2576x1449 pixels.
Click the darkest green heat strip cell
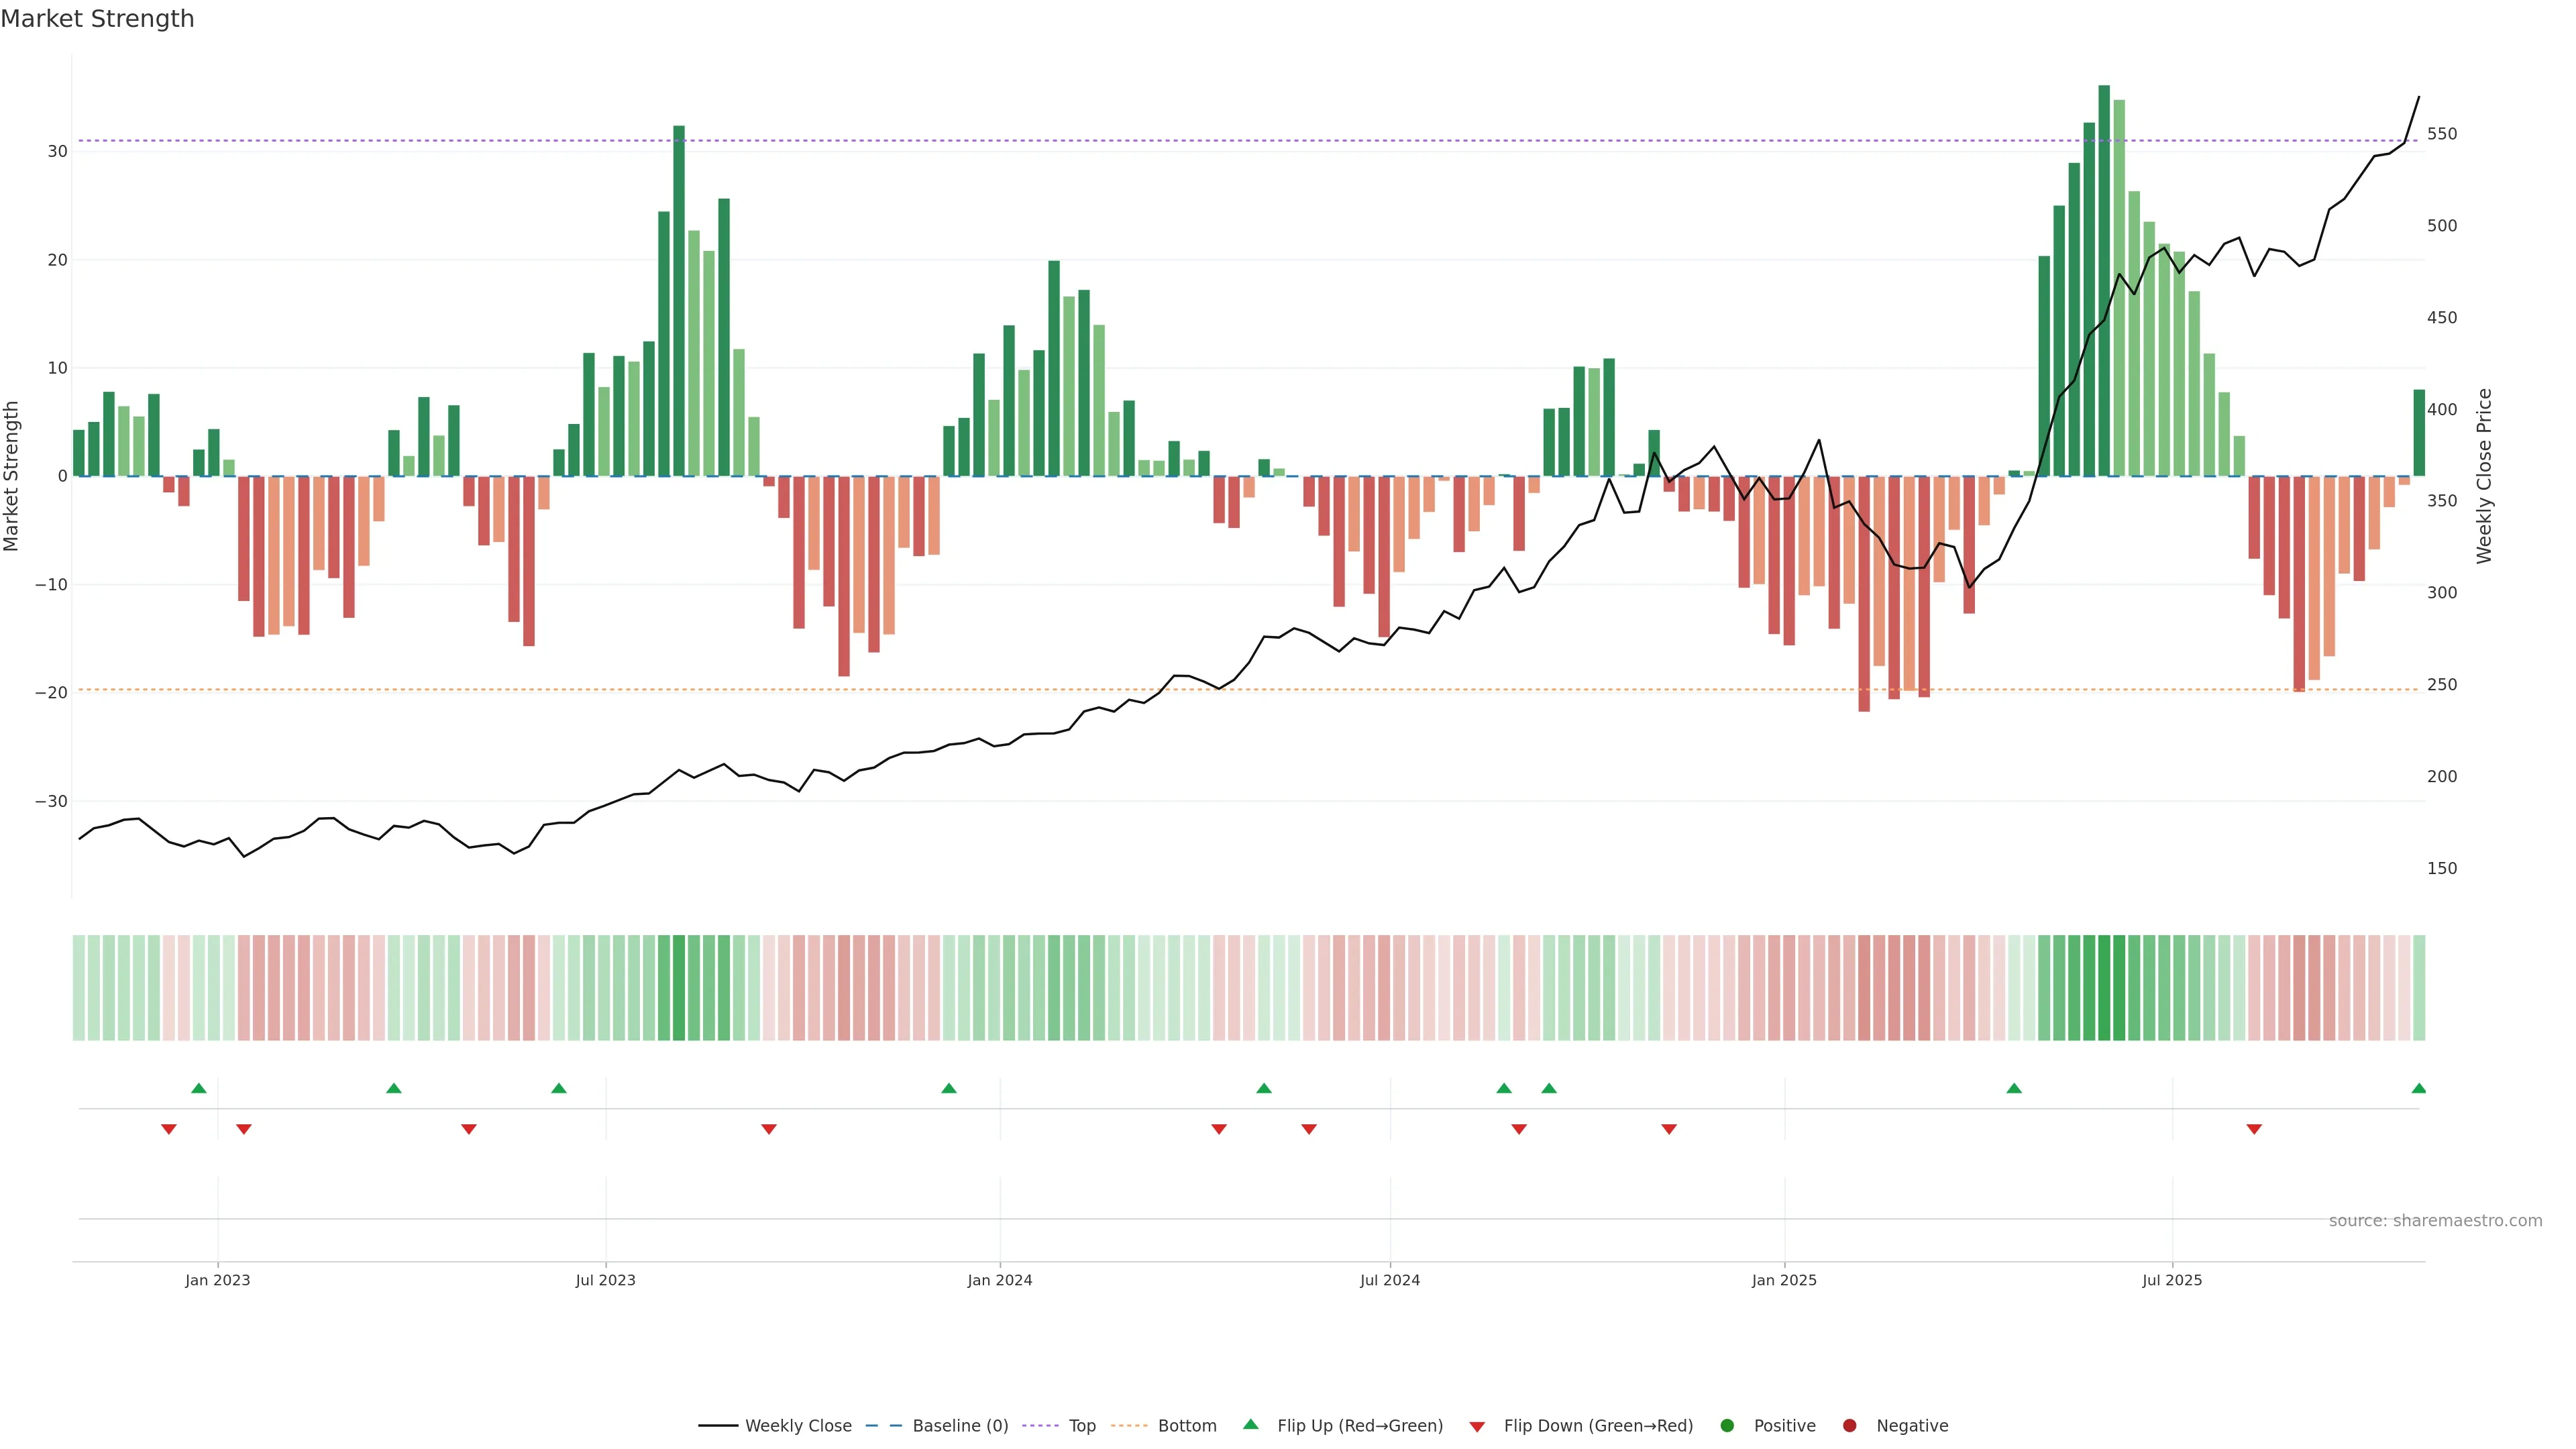click(2104, 988)
